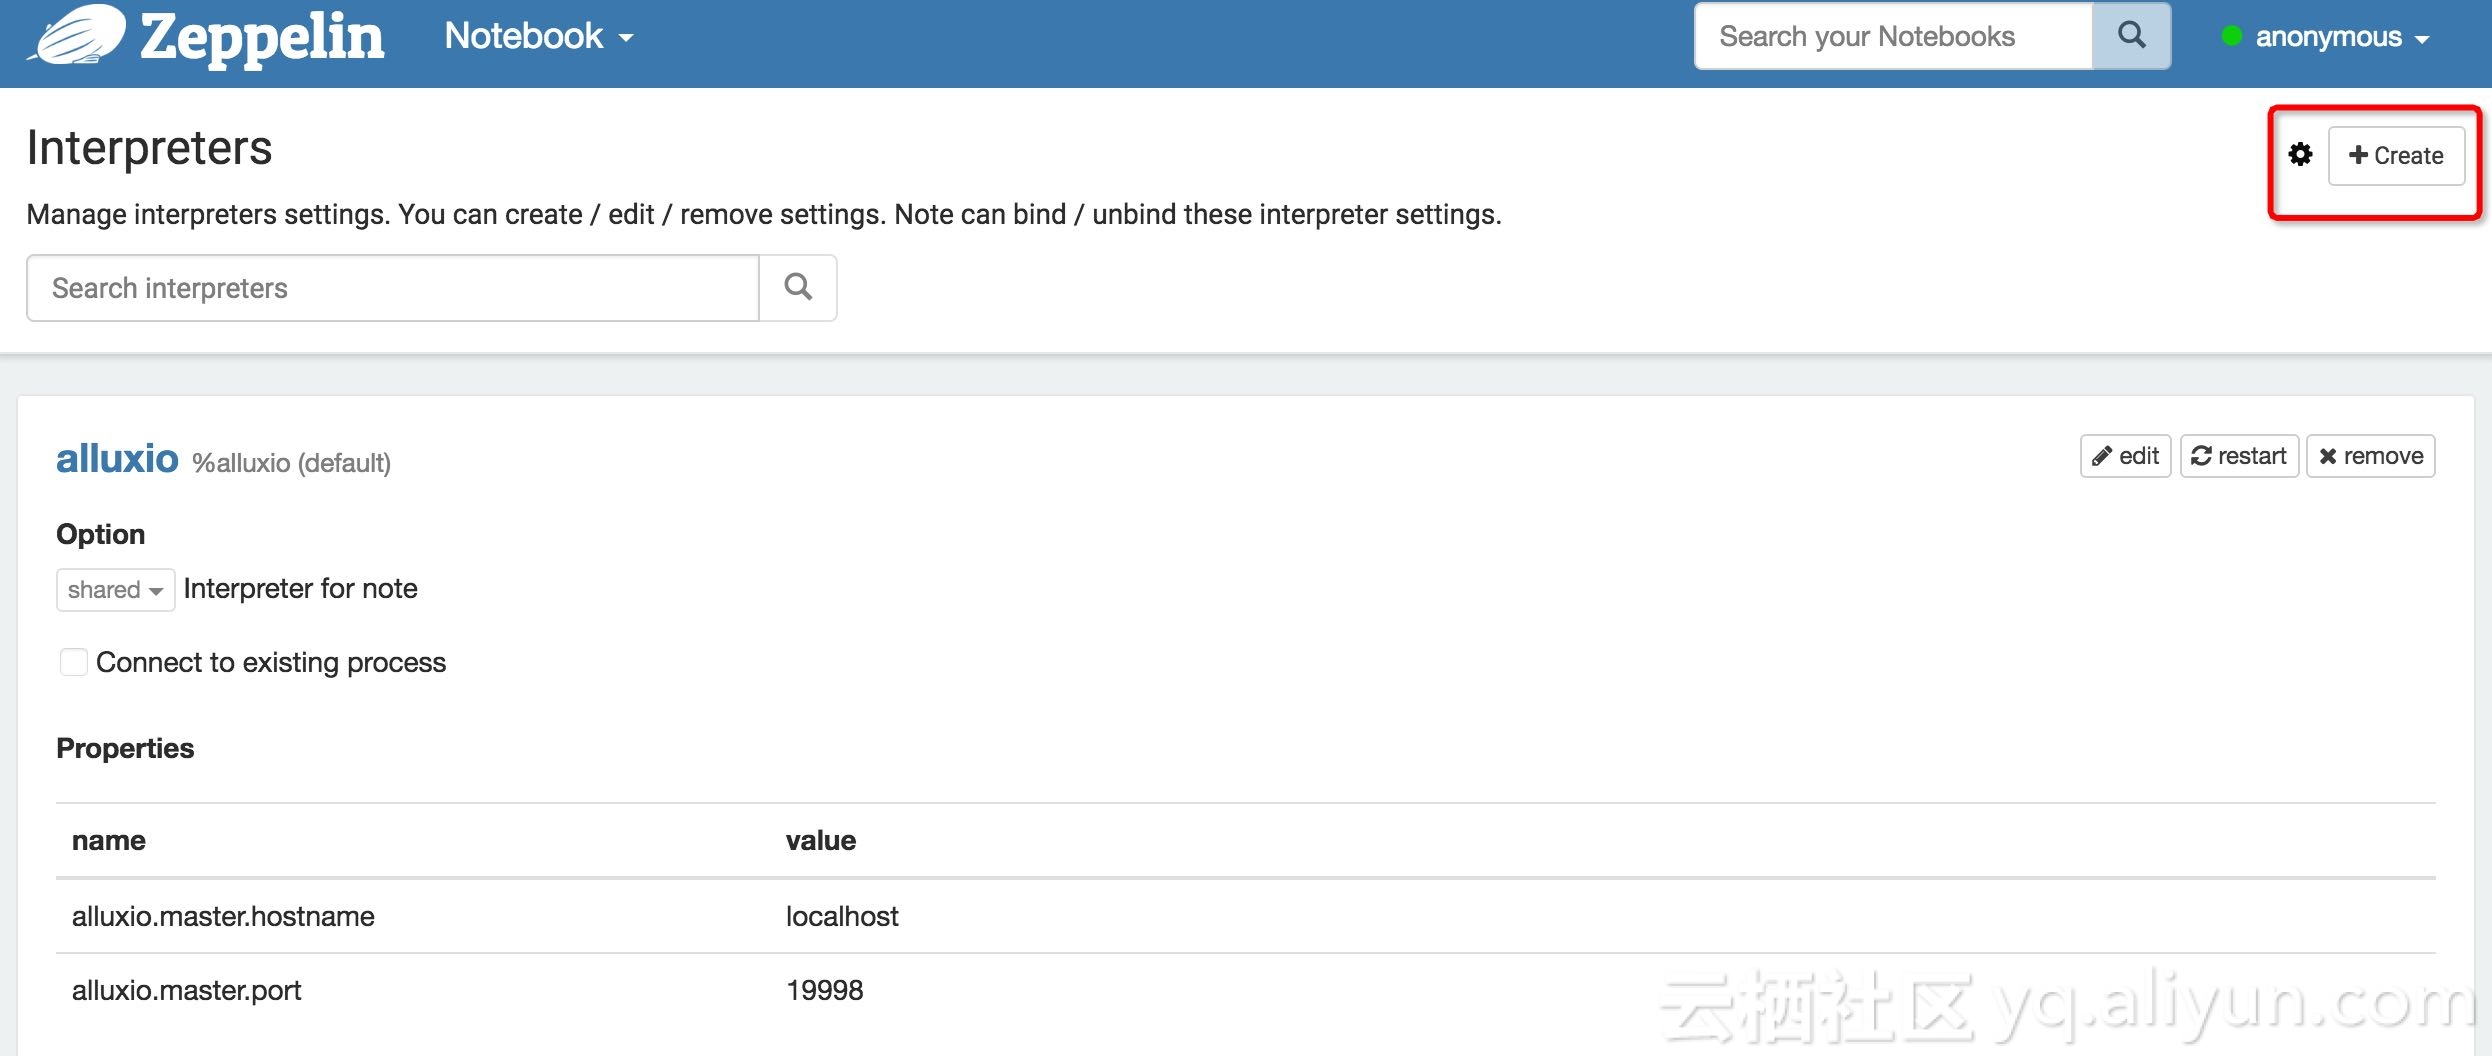Viewport: 2492px width, 1056px height.
Task: Click the interpreter search magnifier button
Action: 798,288
